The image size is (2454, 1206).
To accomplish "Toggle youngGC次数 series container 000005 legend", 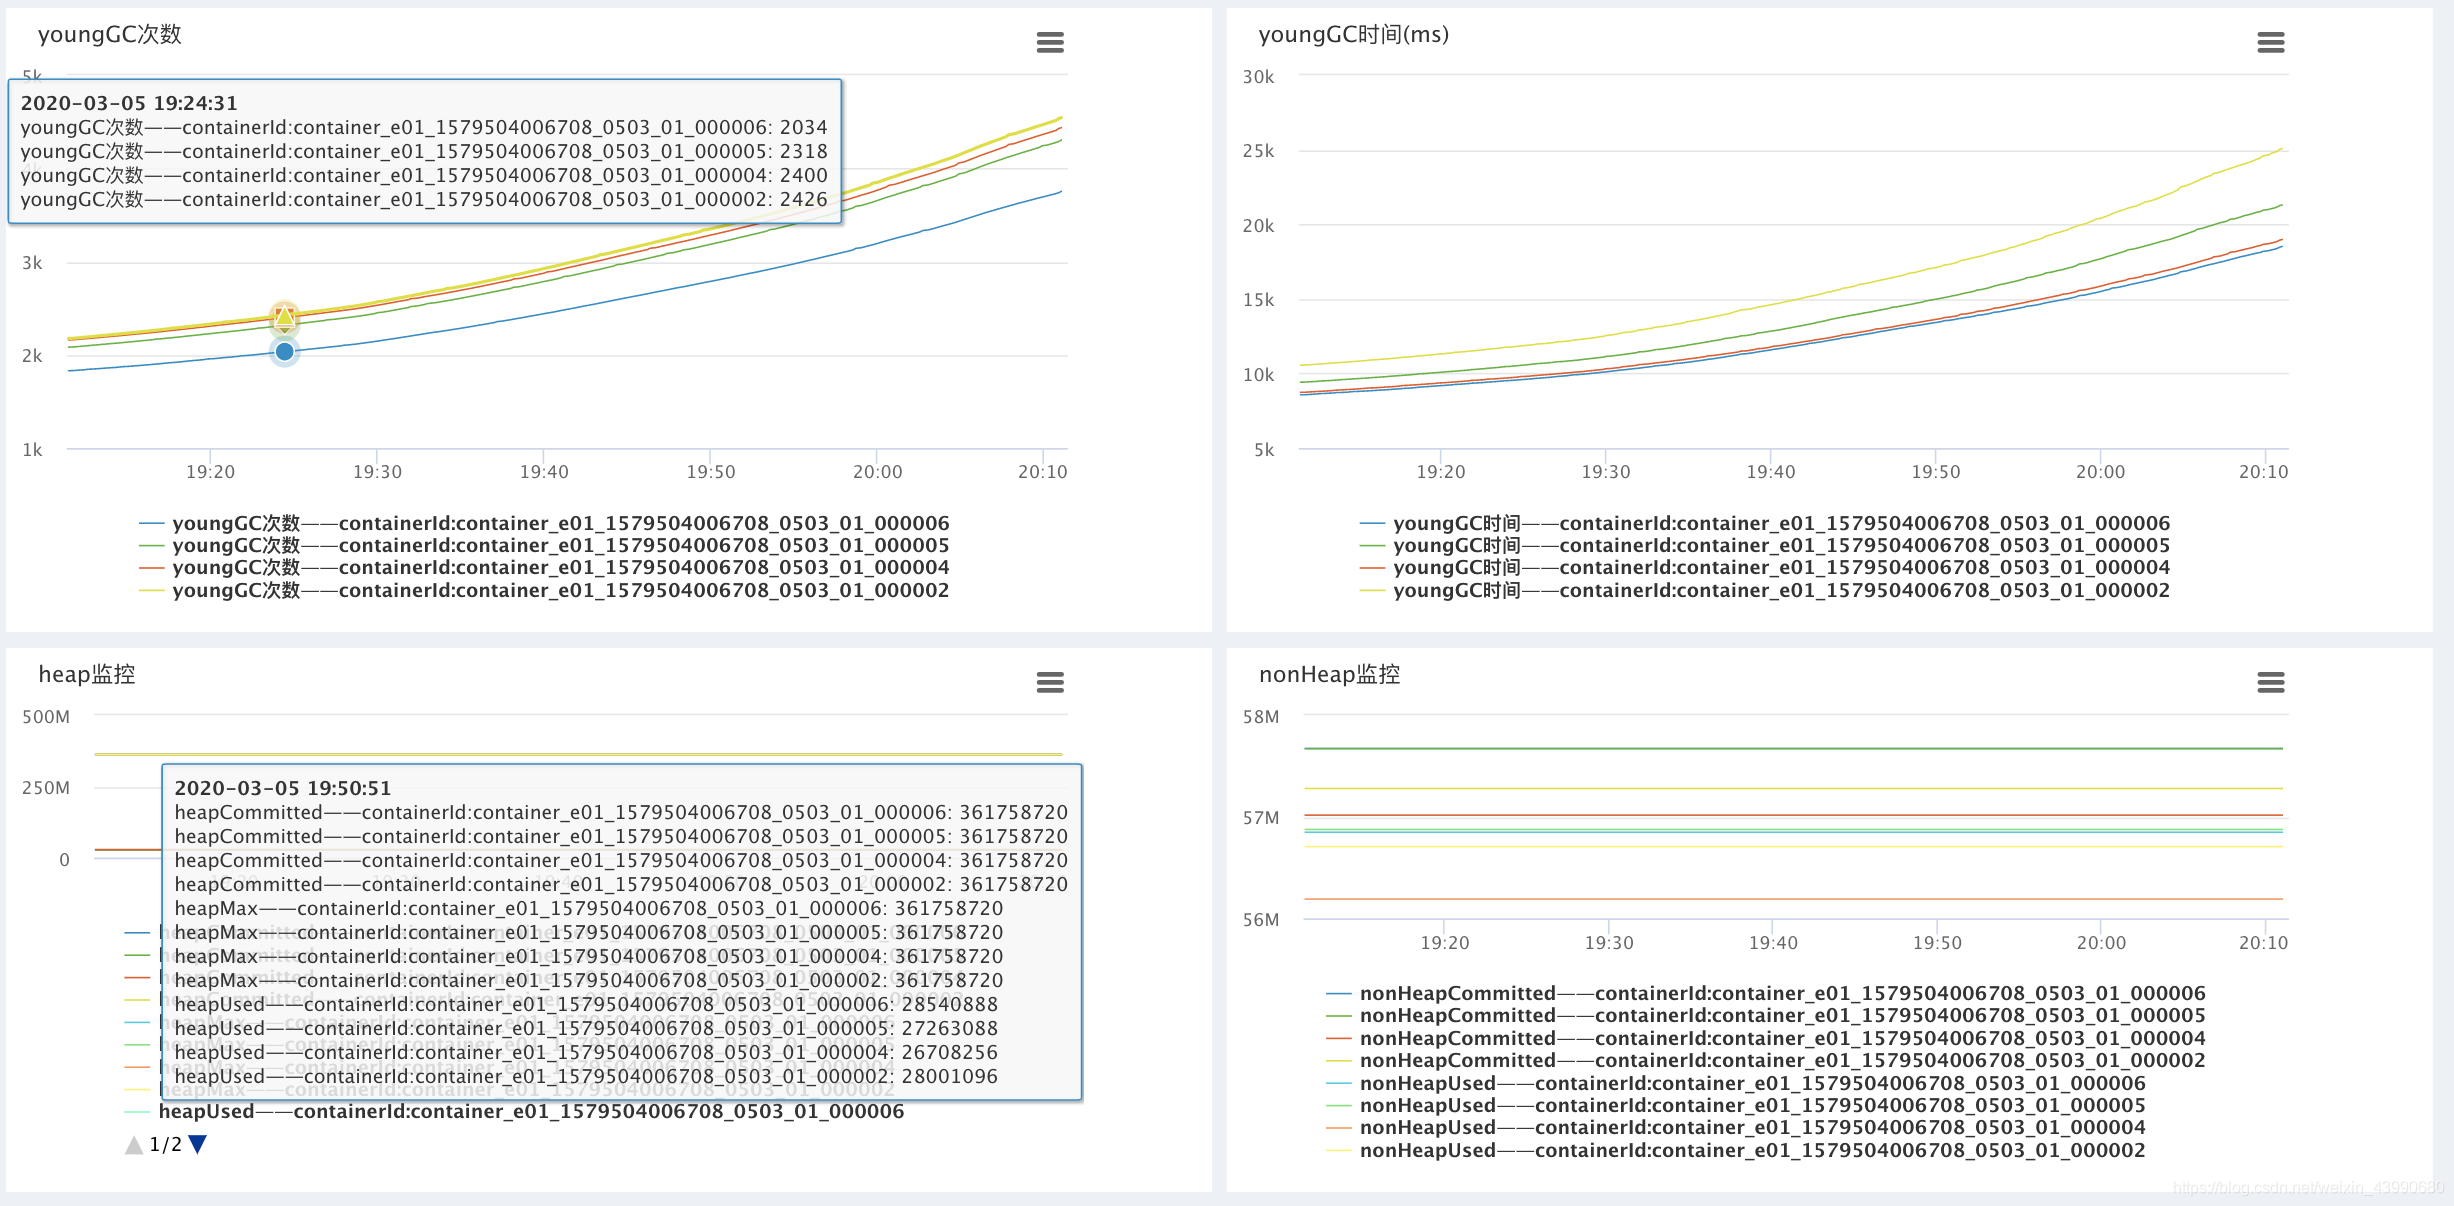I will 545,545.
